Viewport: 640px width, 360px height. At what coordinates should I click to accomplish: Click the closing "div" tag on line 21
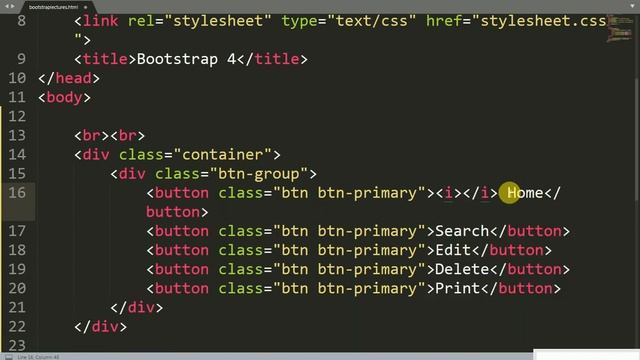[x=141, y=307]
